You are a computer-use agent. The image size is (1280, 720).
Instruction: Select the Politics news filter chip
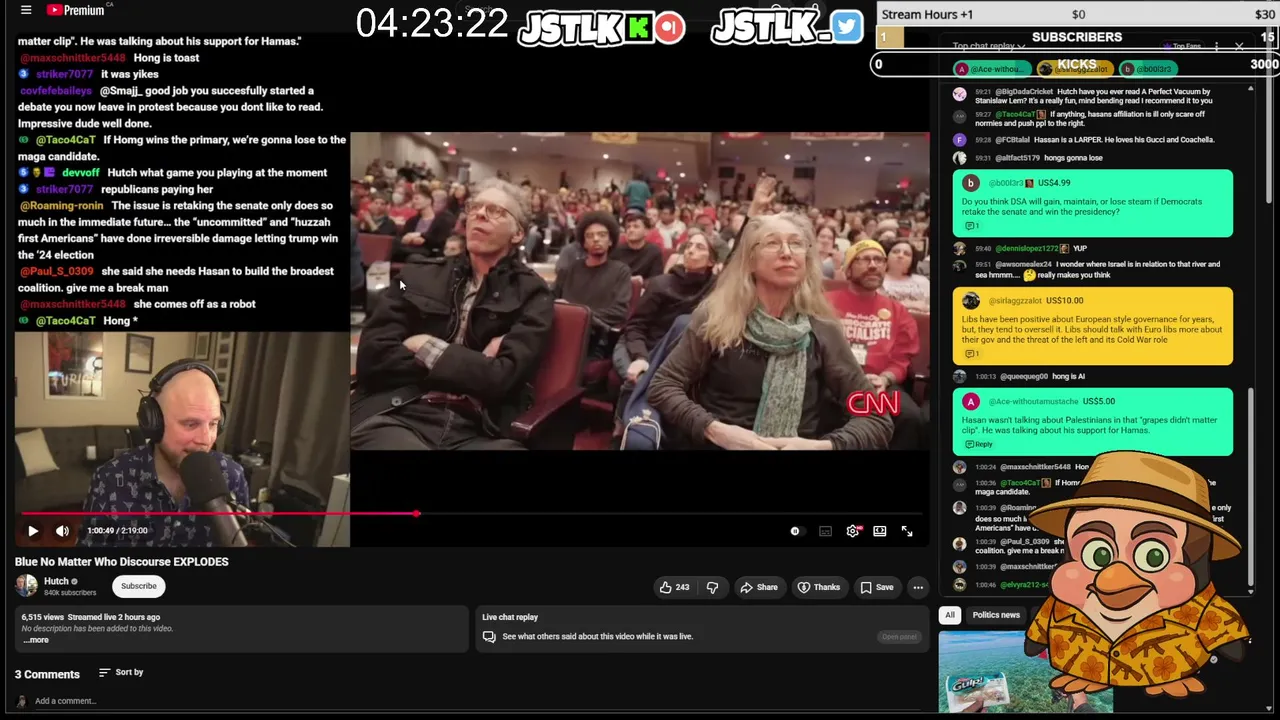pyautogui.click(x=996, y=615)
